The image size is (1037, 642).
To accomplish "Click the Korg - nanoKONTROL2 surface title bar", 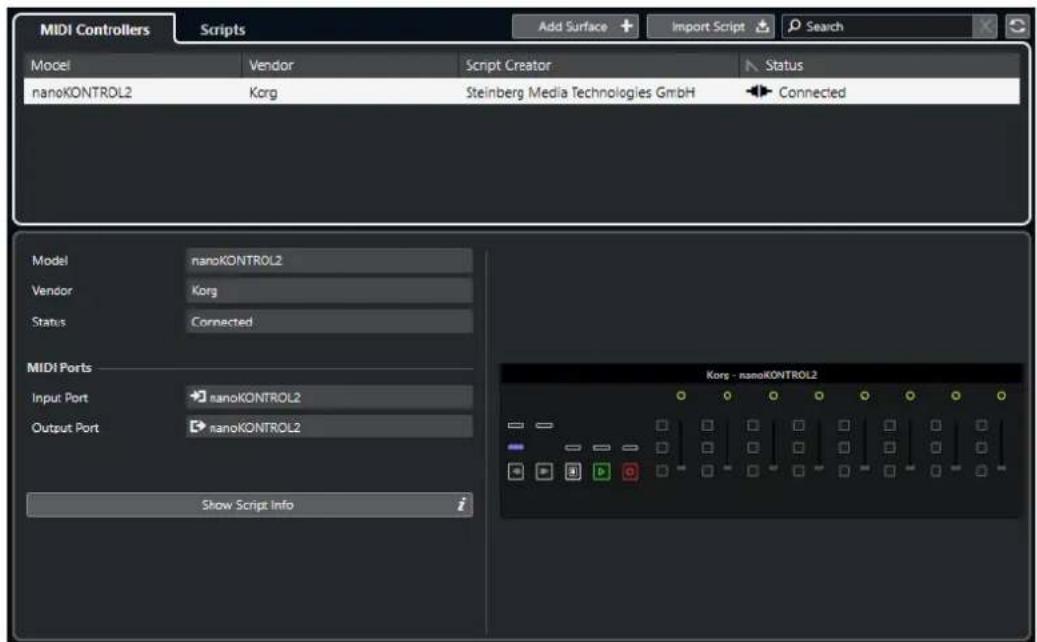I will tap(761, 375).
